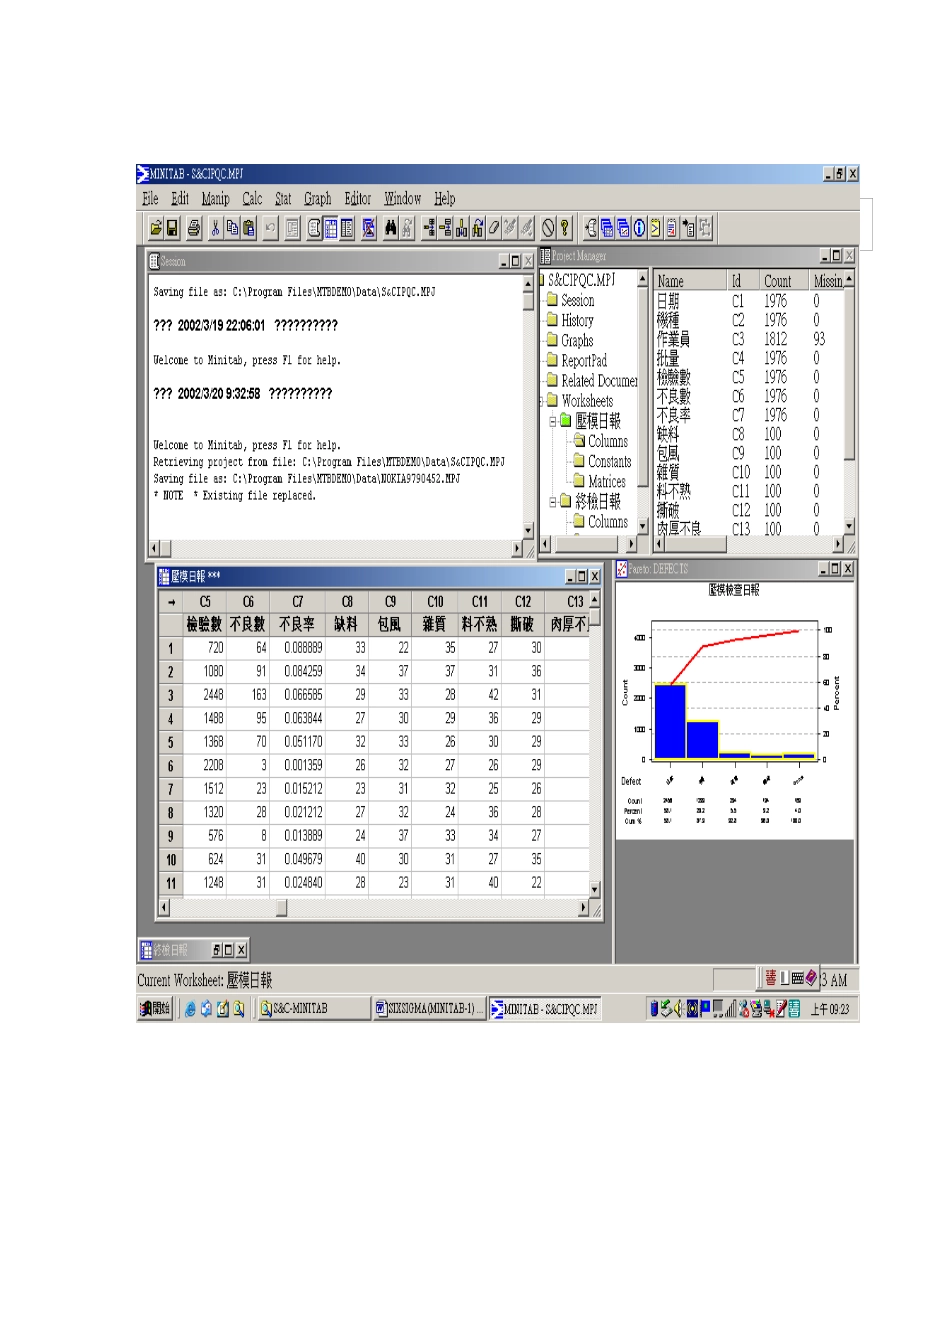The height and width of the screenshot is (1344, 950).
Task: Click the Insert Cells toolbar icon
Action: (430, 229)
